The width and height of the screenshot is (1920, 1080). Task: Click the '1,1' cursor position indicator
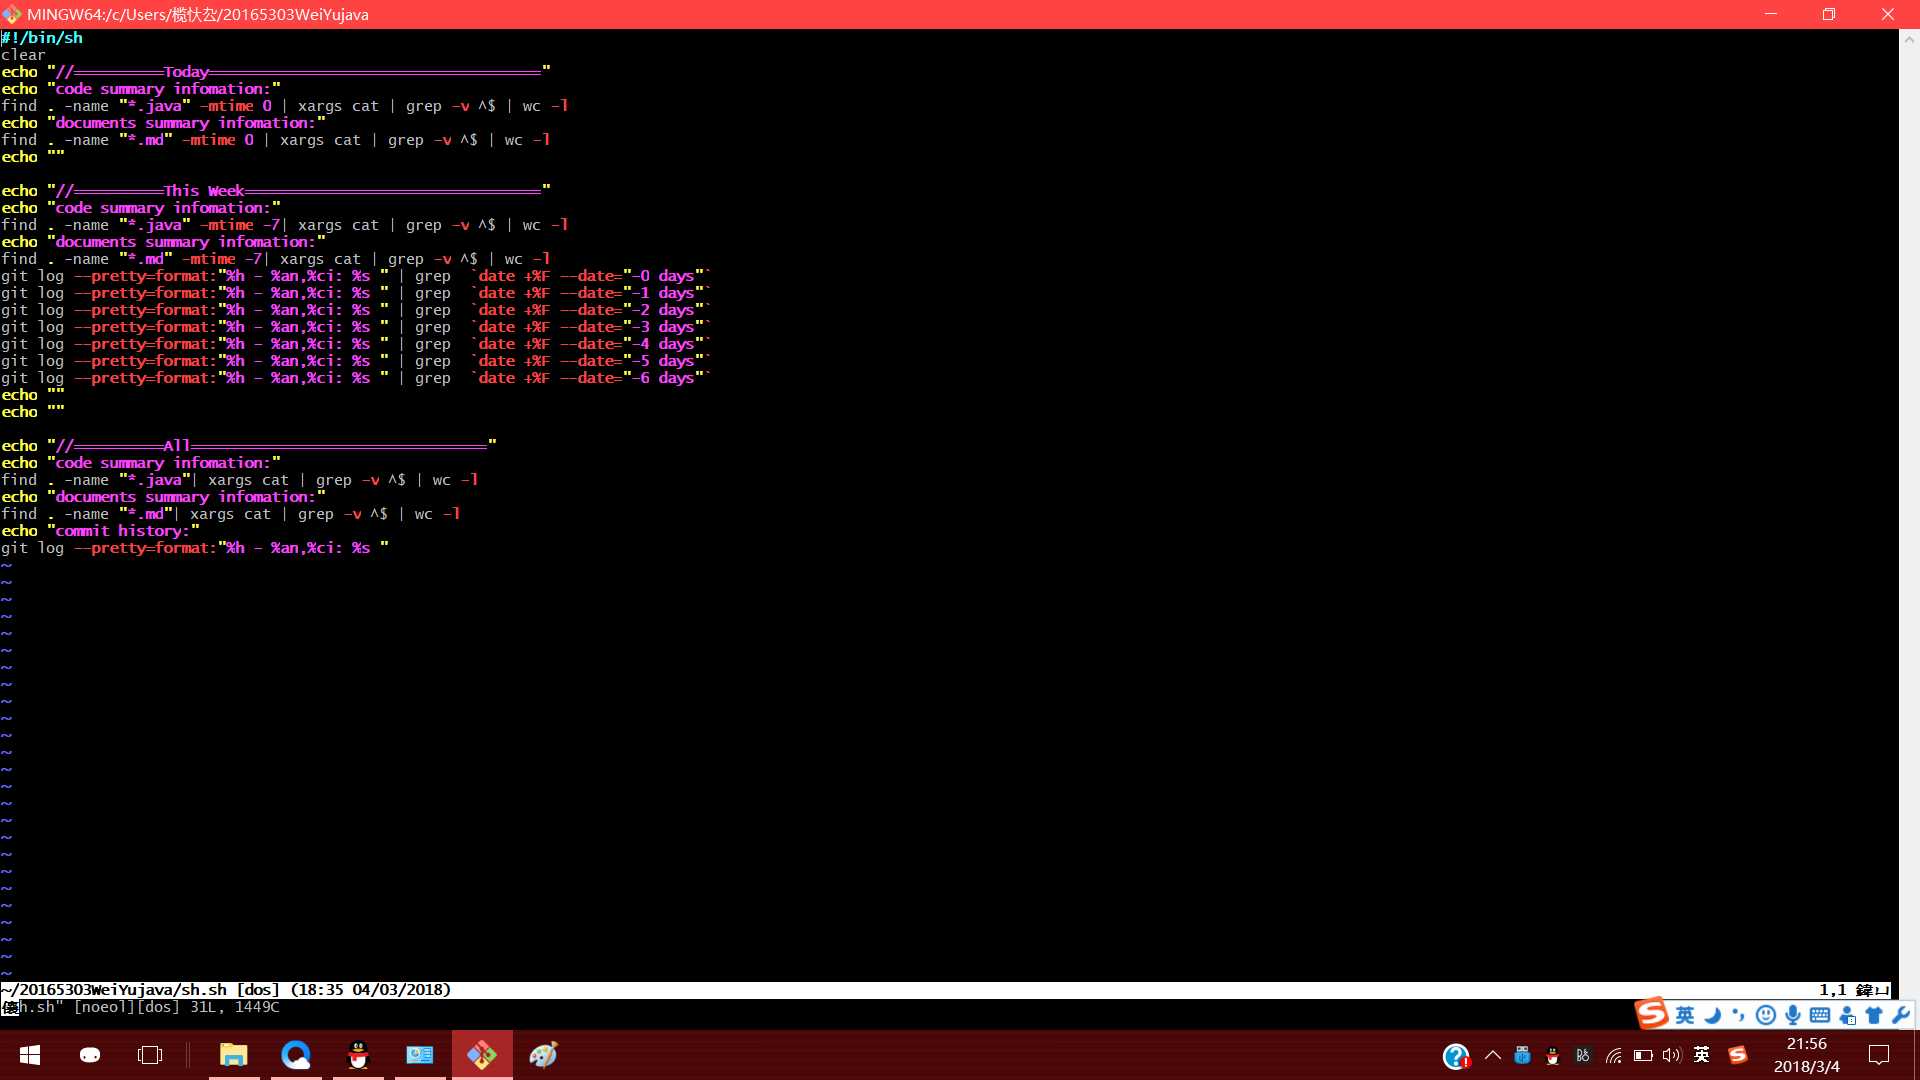(1832, 990)
